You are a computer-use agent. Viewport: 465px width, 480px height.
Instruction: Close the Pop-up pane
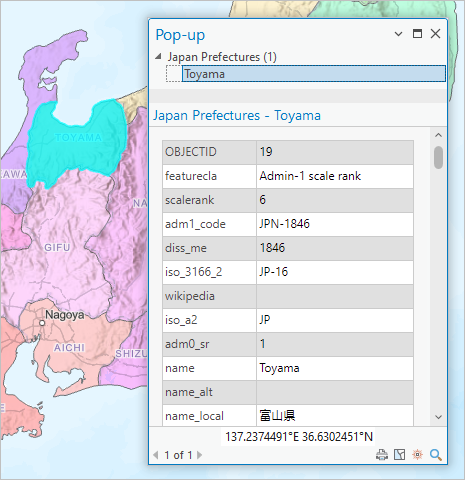pyautogui.click(x=435, y=34)
